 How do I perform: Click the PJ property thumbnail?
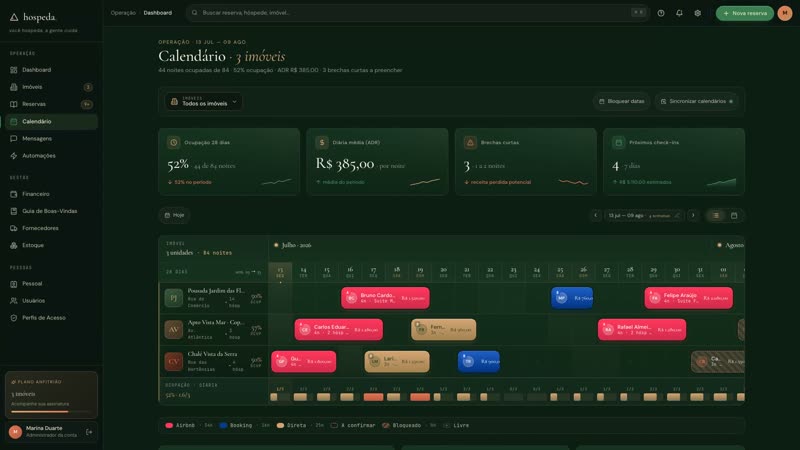pos(173,298)
